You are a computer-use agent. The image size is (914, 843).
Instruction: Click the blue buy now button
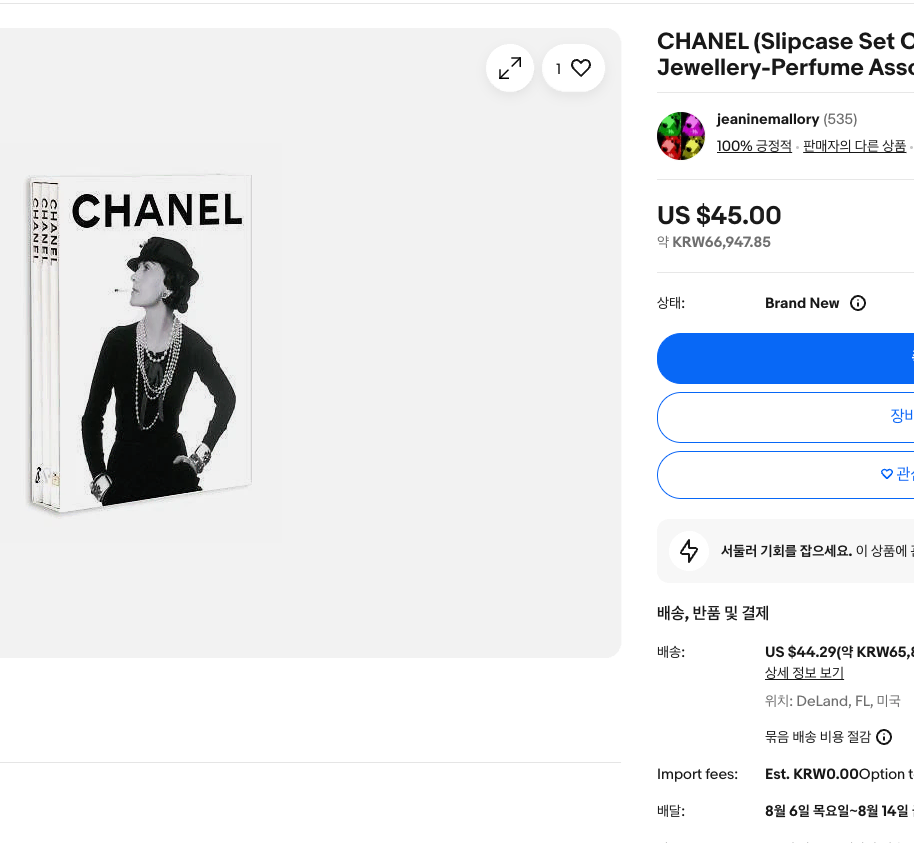(x=785, y=359)
